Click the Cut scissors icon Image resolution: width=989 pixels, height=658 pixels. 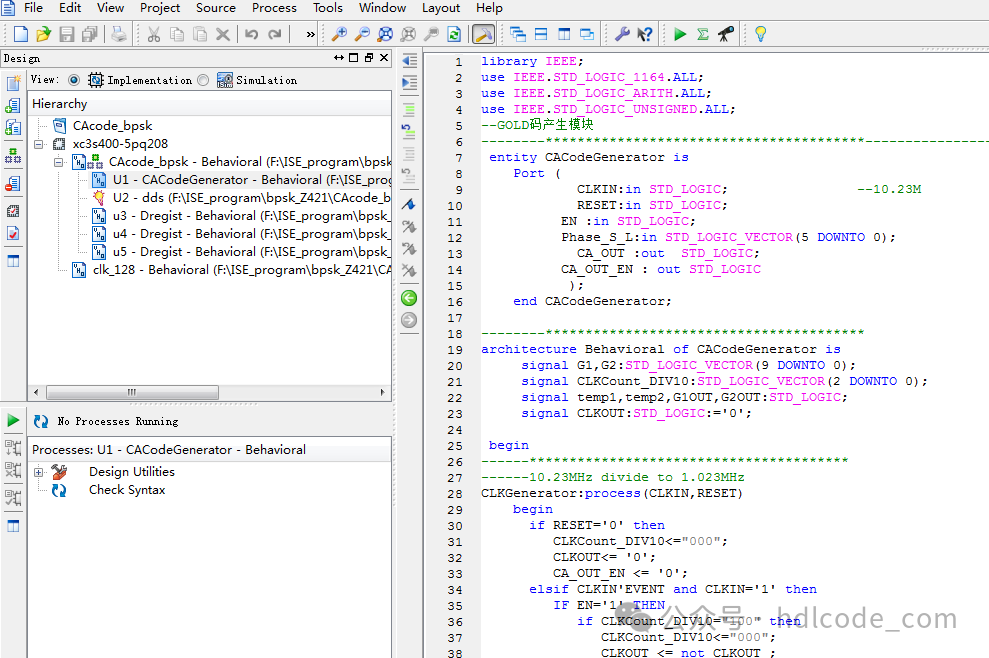[x=154, y=34]
